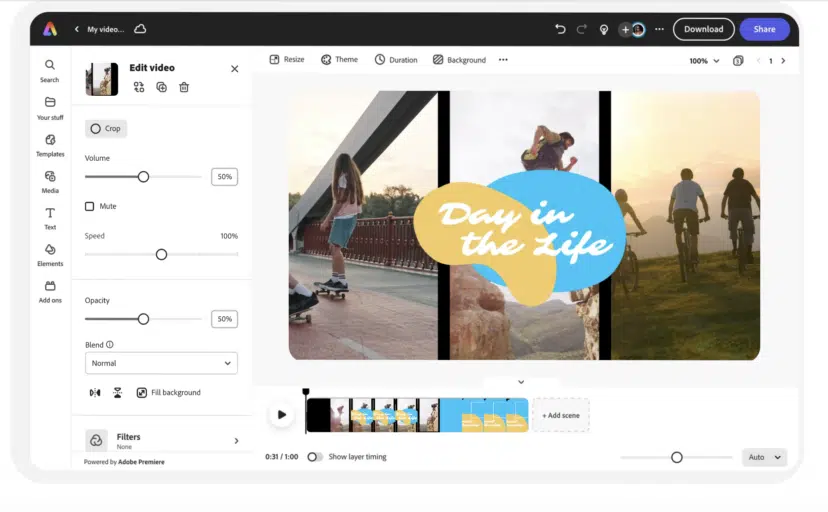Open Your stuff folder
Viewport: 828px width, 512px height.
coord(50,108)
